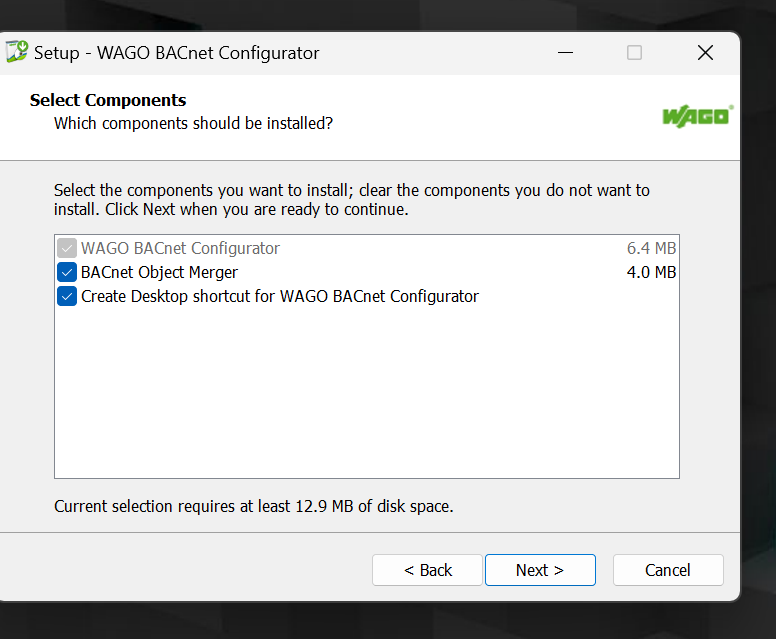Select the WAGO BACnet Configurator component label
Image resolution: width=776 pixels, height=639 pixels.
click(x=180, y=248)
